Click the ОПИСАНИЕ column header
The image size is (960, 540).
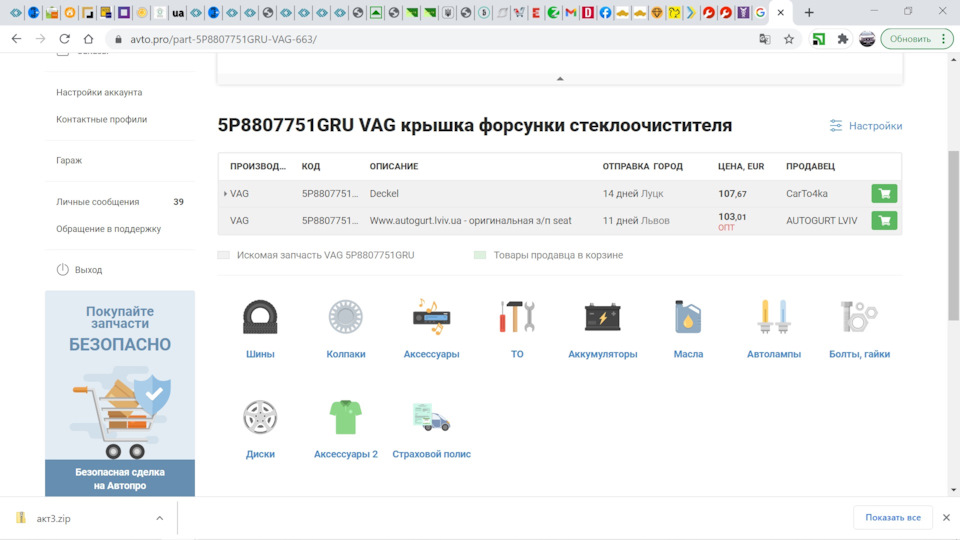[394, 167]
